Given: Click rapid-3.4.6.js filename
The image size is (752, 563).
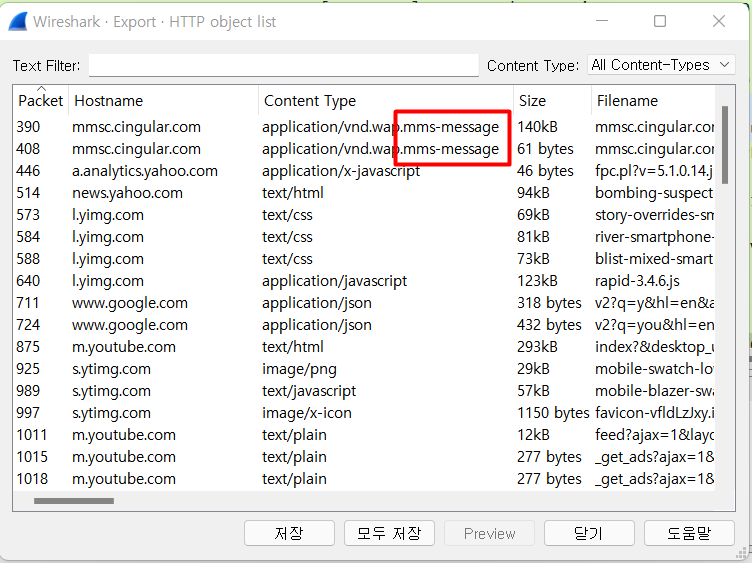Looking at the screenshot, I should click(637, 281).
